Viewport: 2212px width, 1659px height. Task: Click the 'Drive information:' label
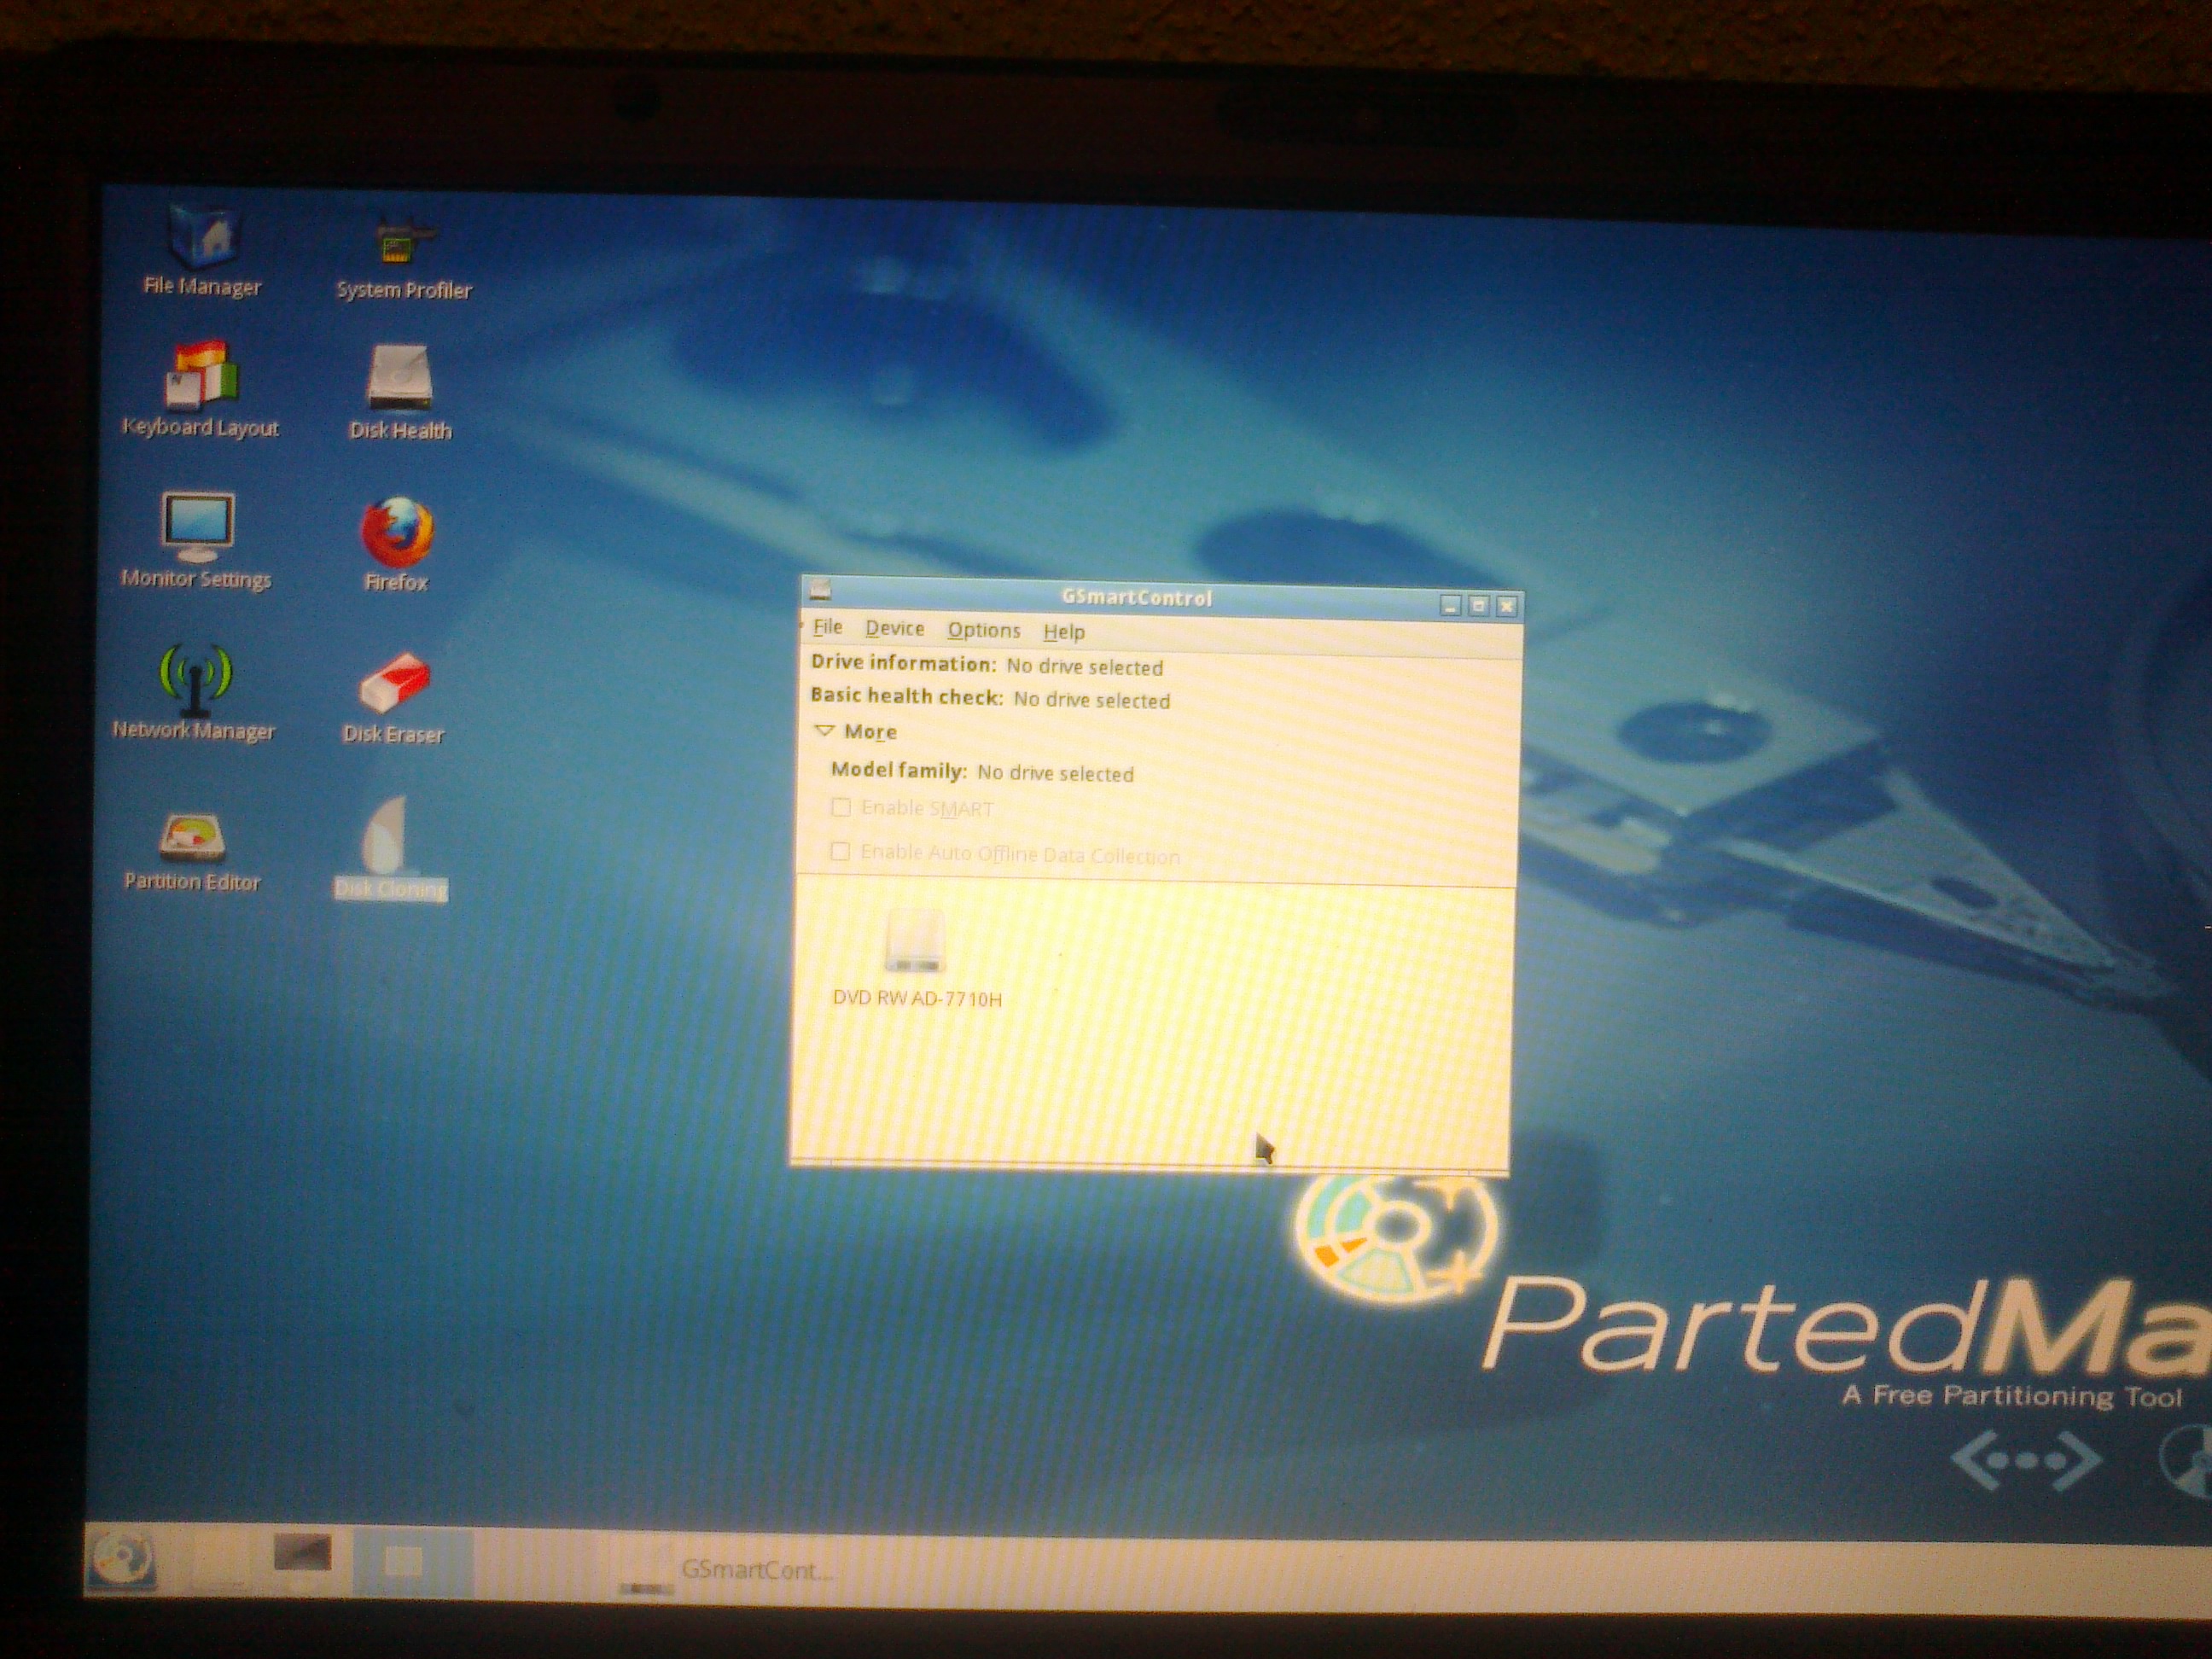point(903,663)
